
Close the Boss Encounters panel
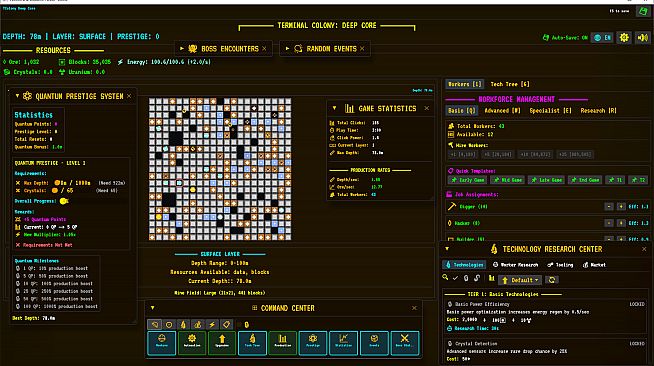[x=264, y=49]
